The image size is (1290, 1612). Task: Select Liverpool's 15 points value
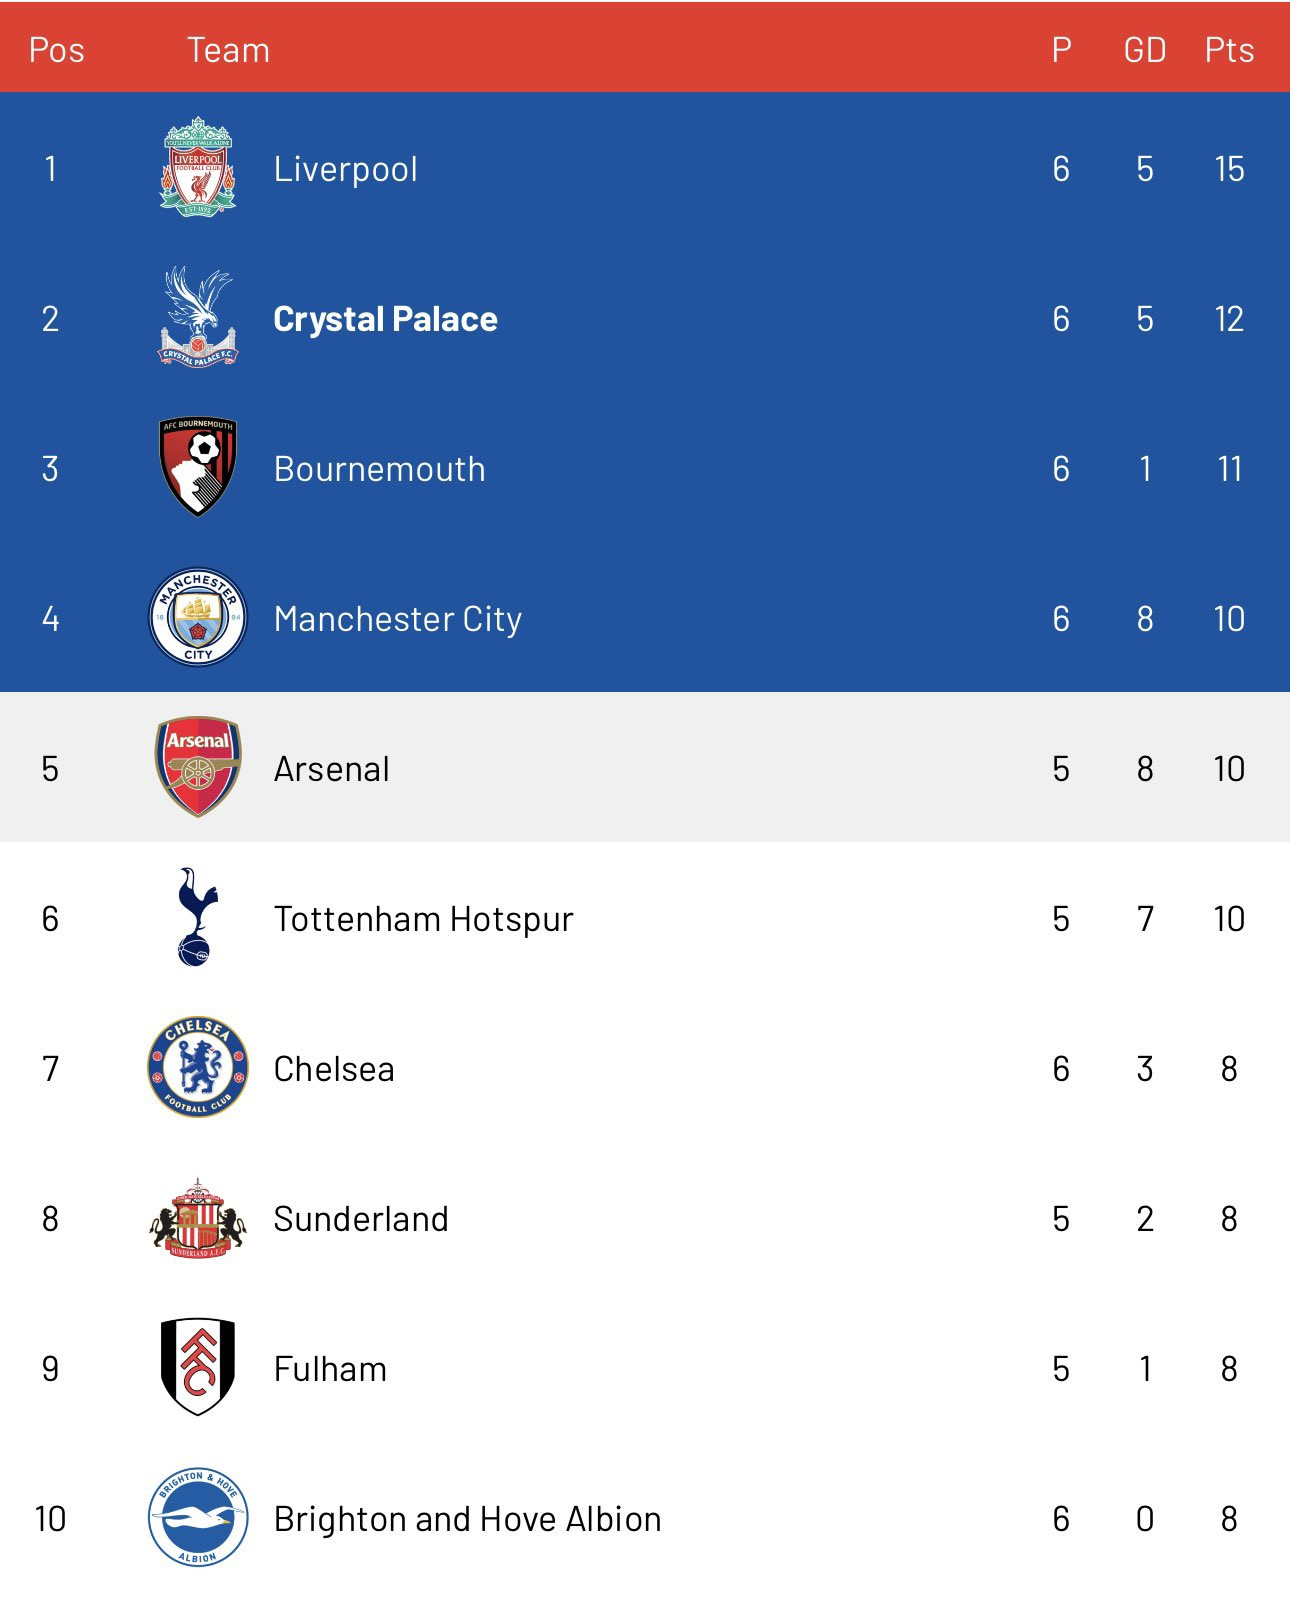tap(1229, 169)
